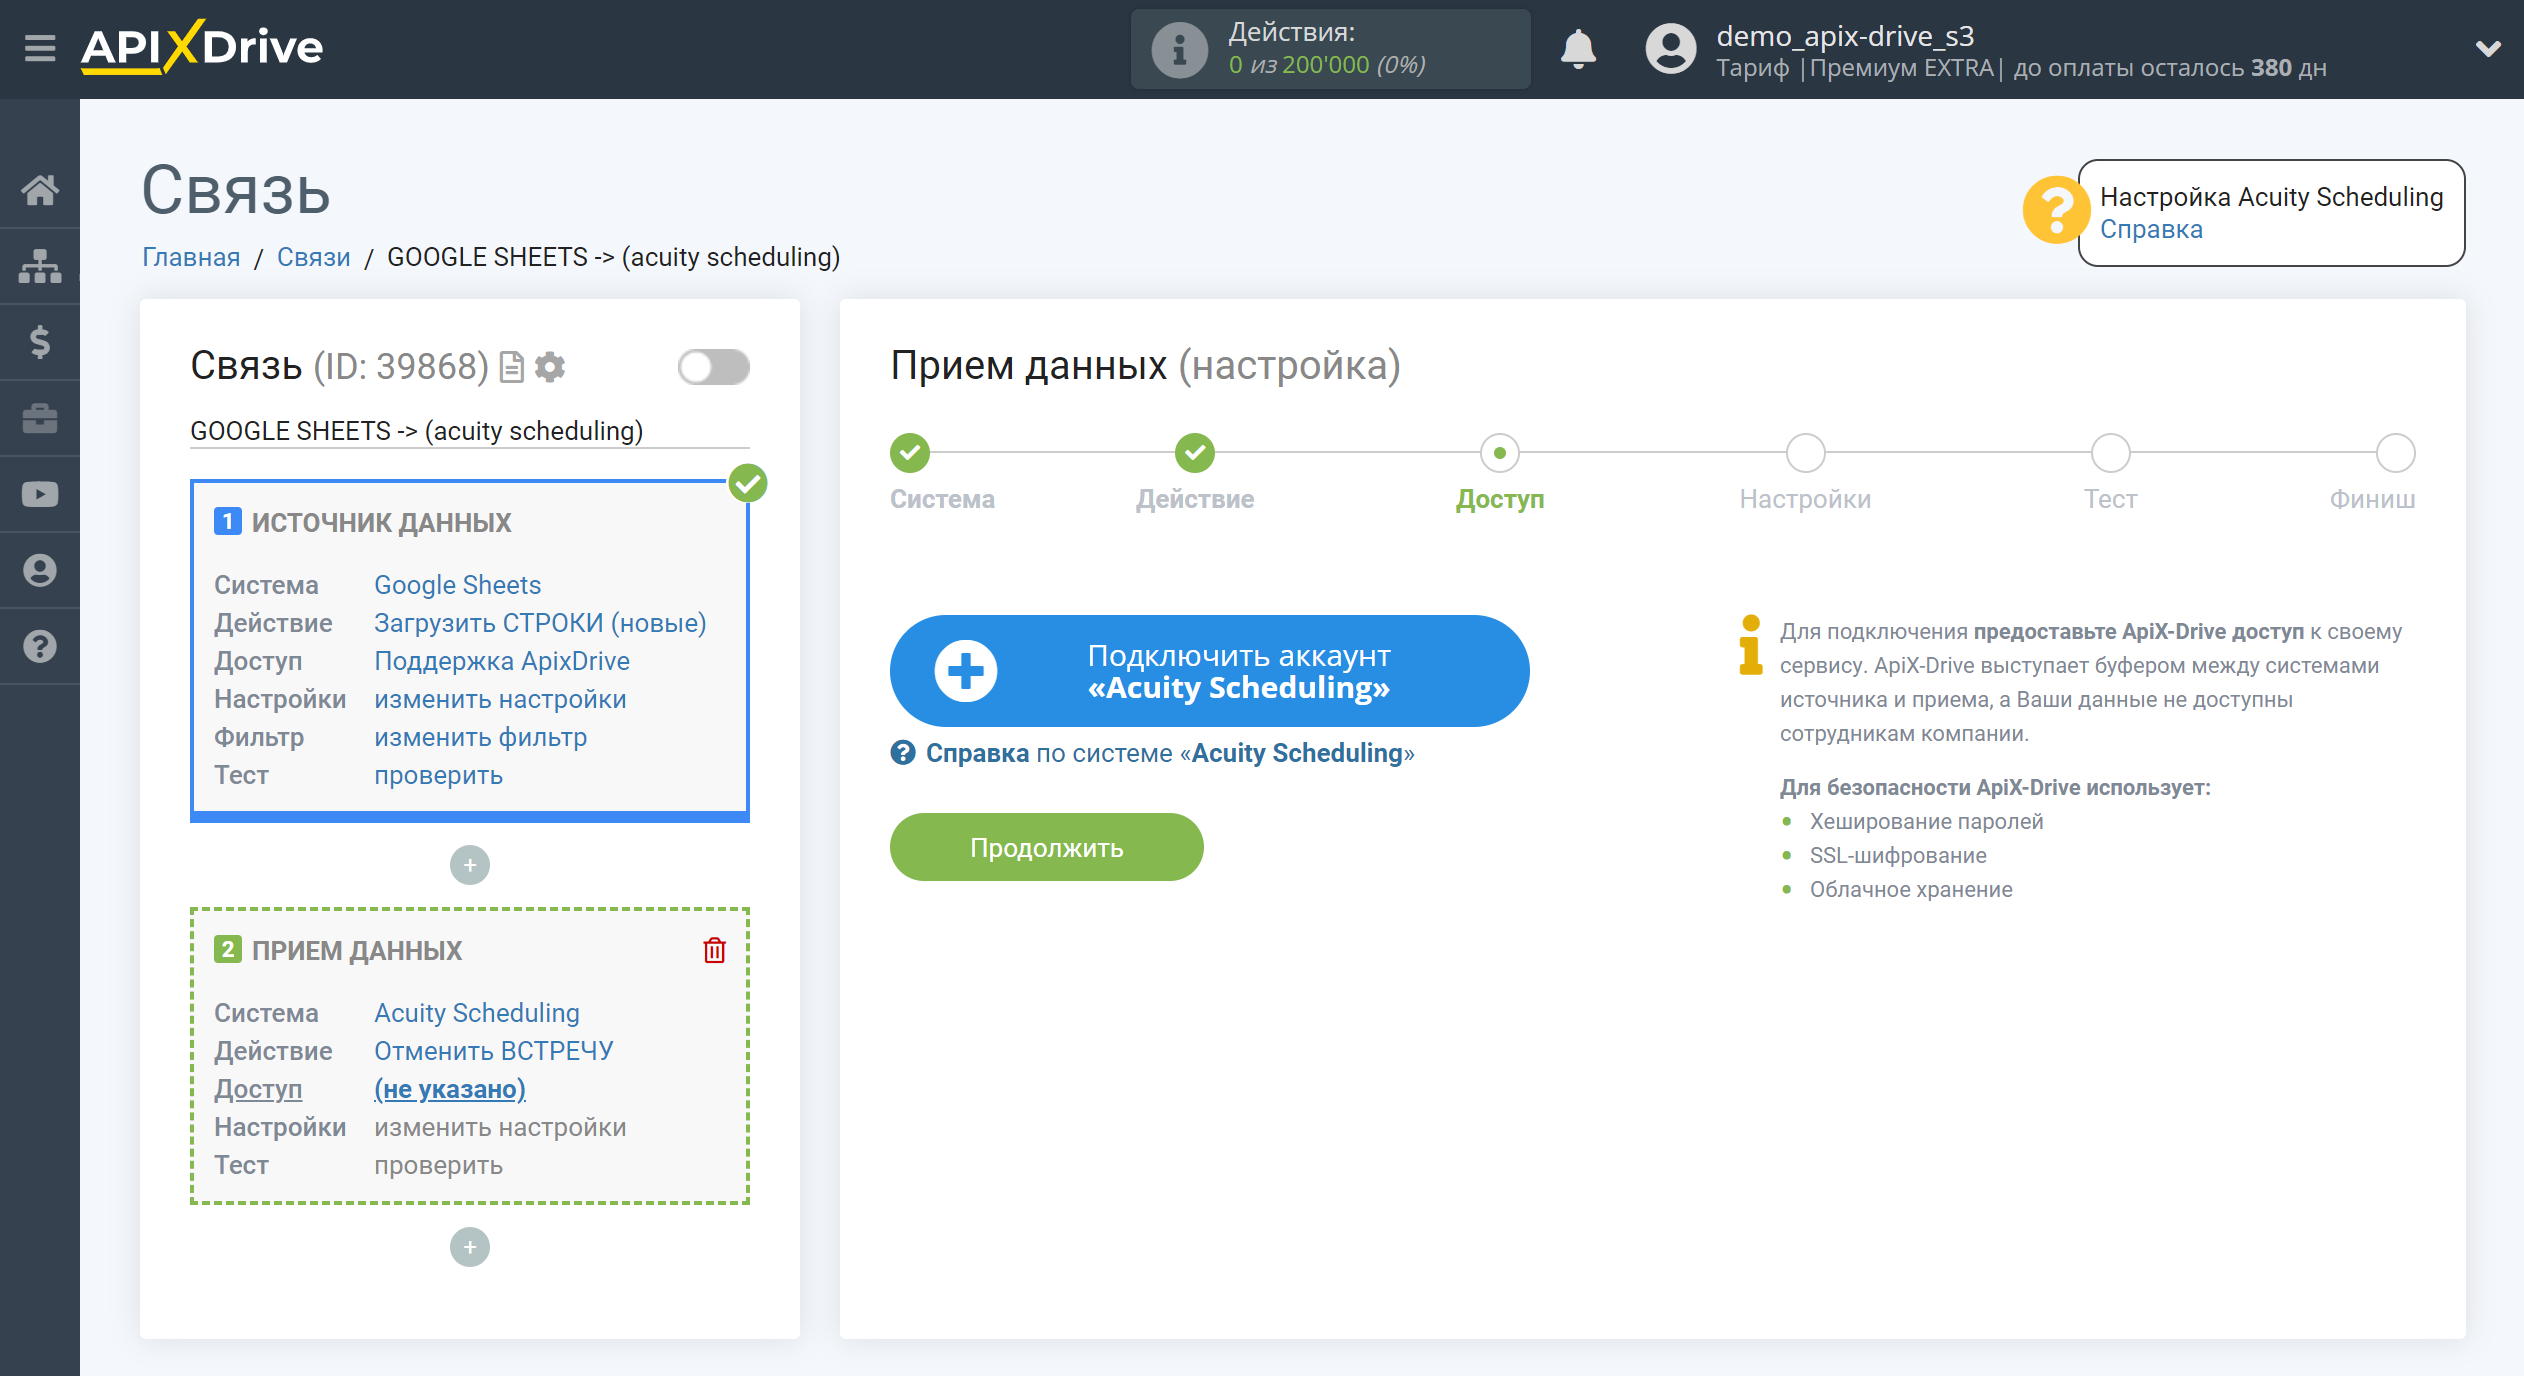Open the connections sitemap icon in sidebar
The height and width of the screenshot is (1376, 2524).
pos(40,266)
